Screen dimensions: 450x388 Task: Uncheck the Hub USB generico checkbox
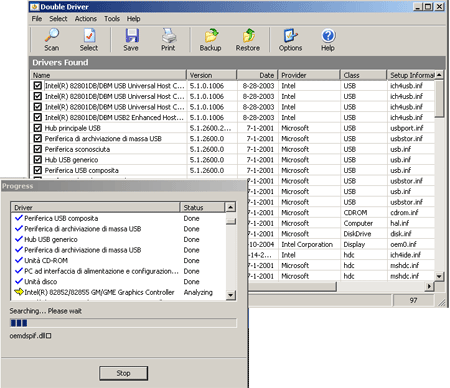38,160
